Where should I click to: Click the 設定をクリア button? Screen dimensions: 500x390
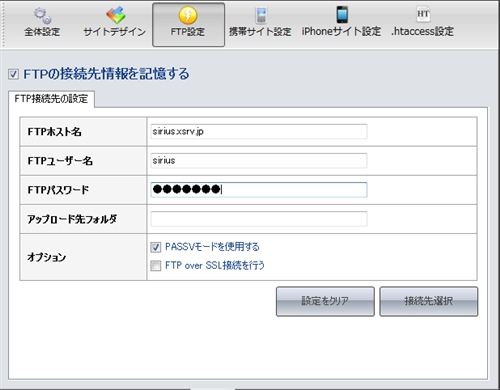click(x=325, y=301)
